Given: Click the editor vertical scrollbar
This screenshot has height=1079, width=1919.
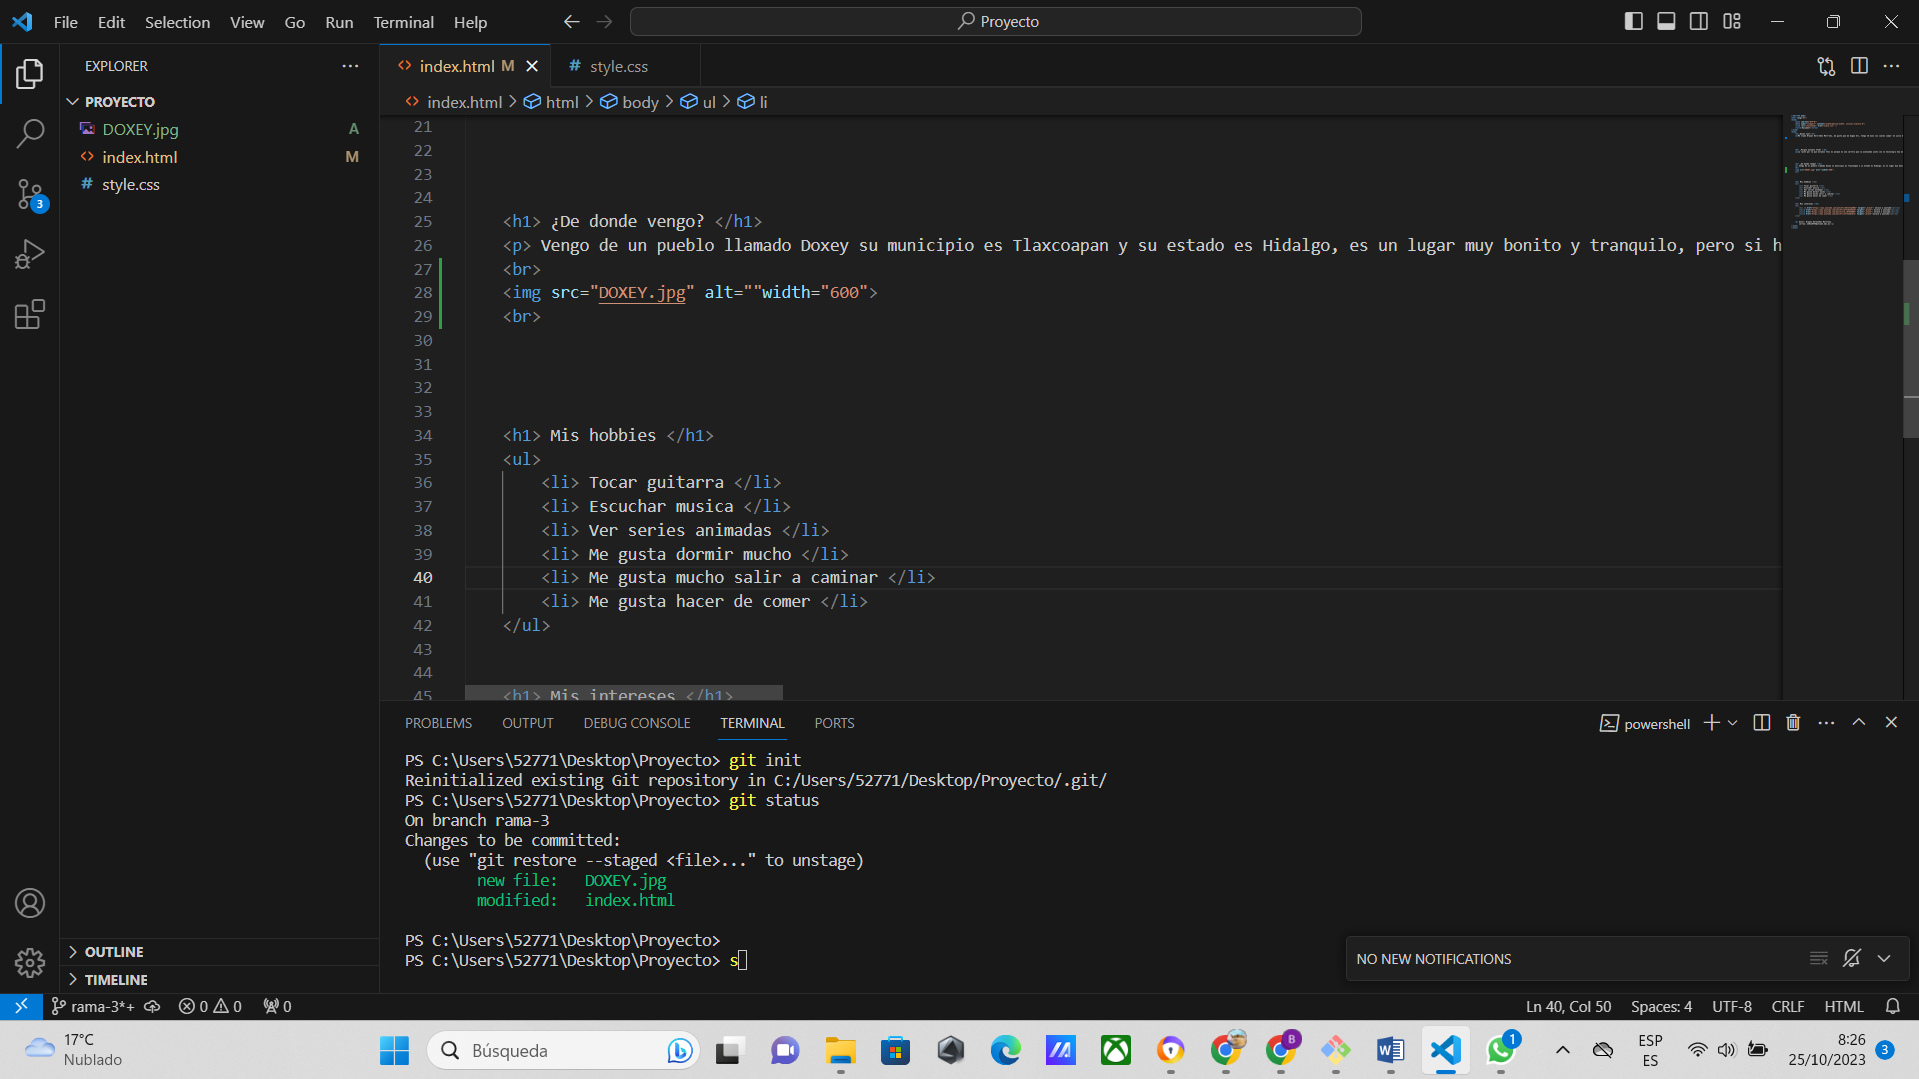Looking at the screenshot, I should point(1910,350).
